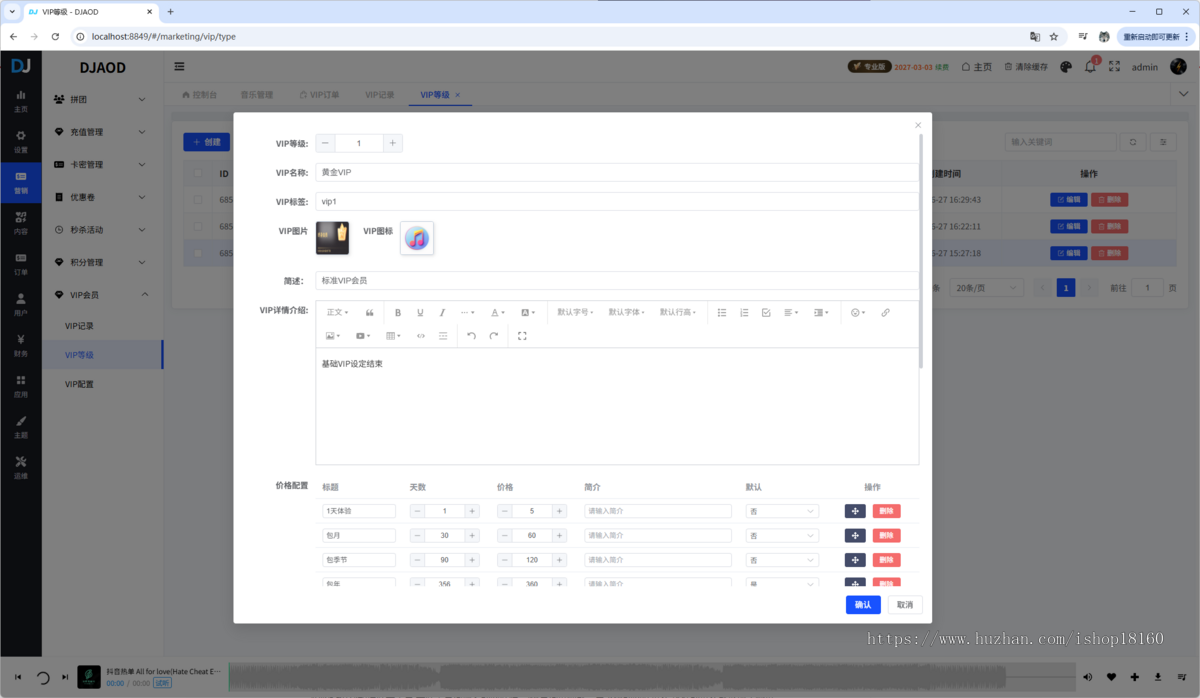Redo the edit in the editor

(493, 336)
